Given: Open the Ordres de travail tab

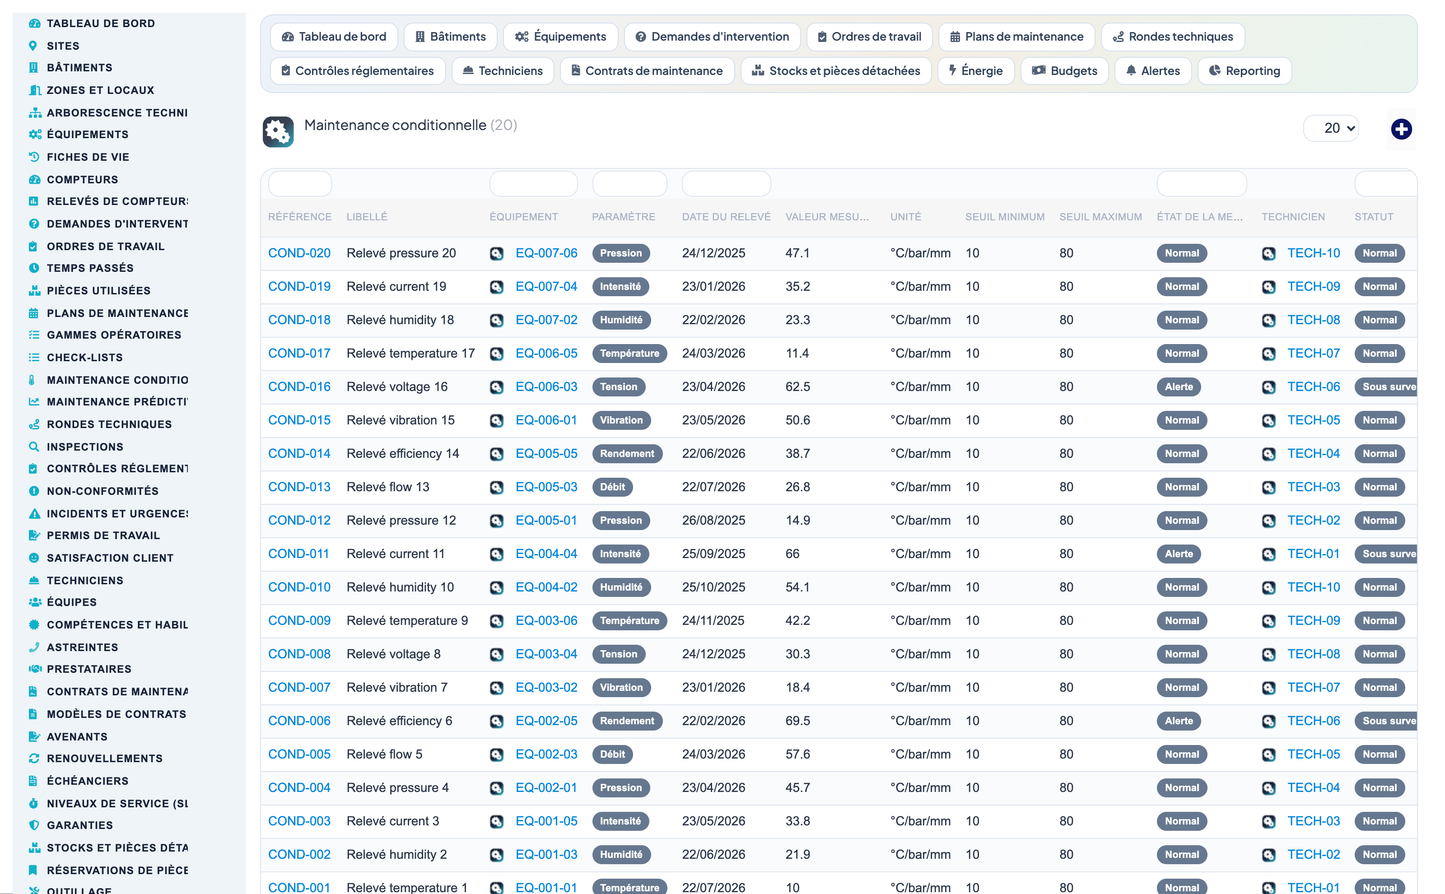Looking at the screenshot, I should point(869,37).
